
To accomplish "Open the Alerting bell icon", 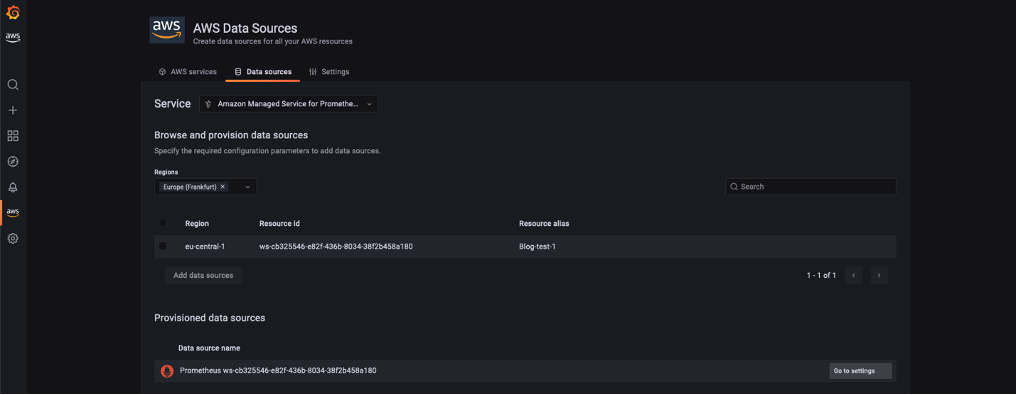I will point(12,187).
